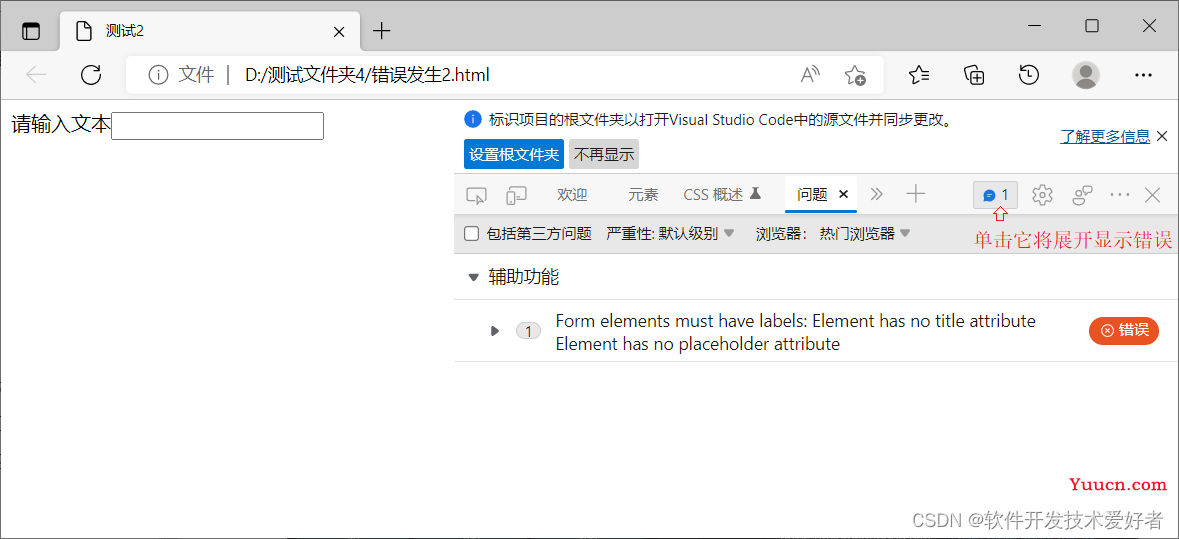Close the 问题 tab in DevTools
The height and width of the screenshot is (539, 1179).
pyautogui.click(x=843, y=195)
